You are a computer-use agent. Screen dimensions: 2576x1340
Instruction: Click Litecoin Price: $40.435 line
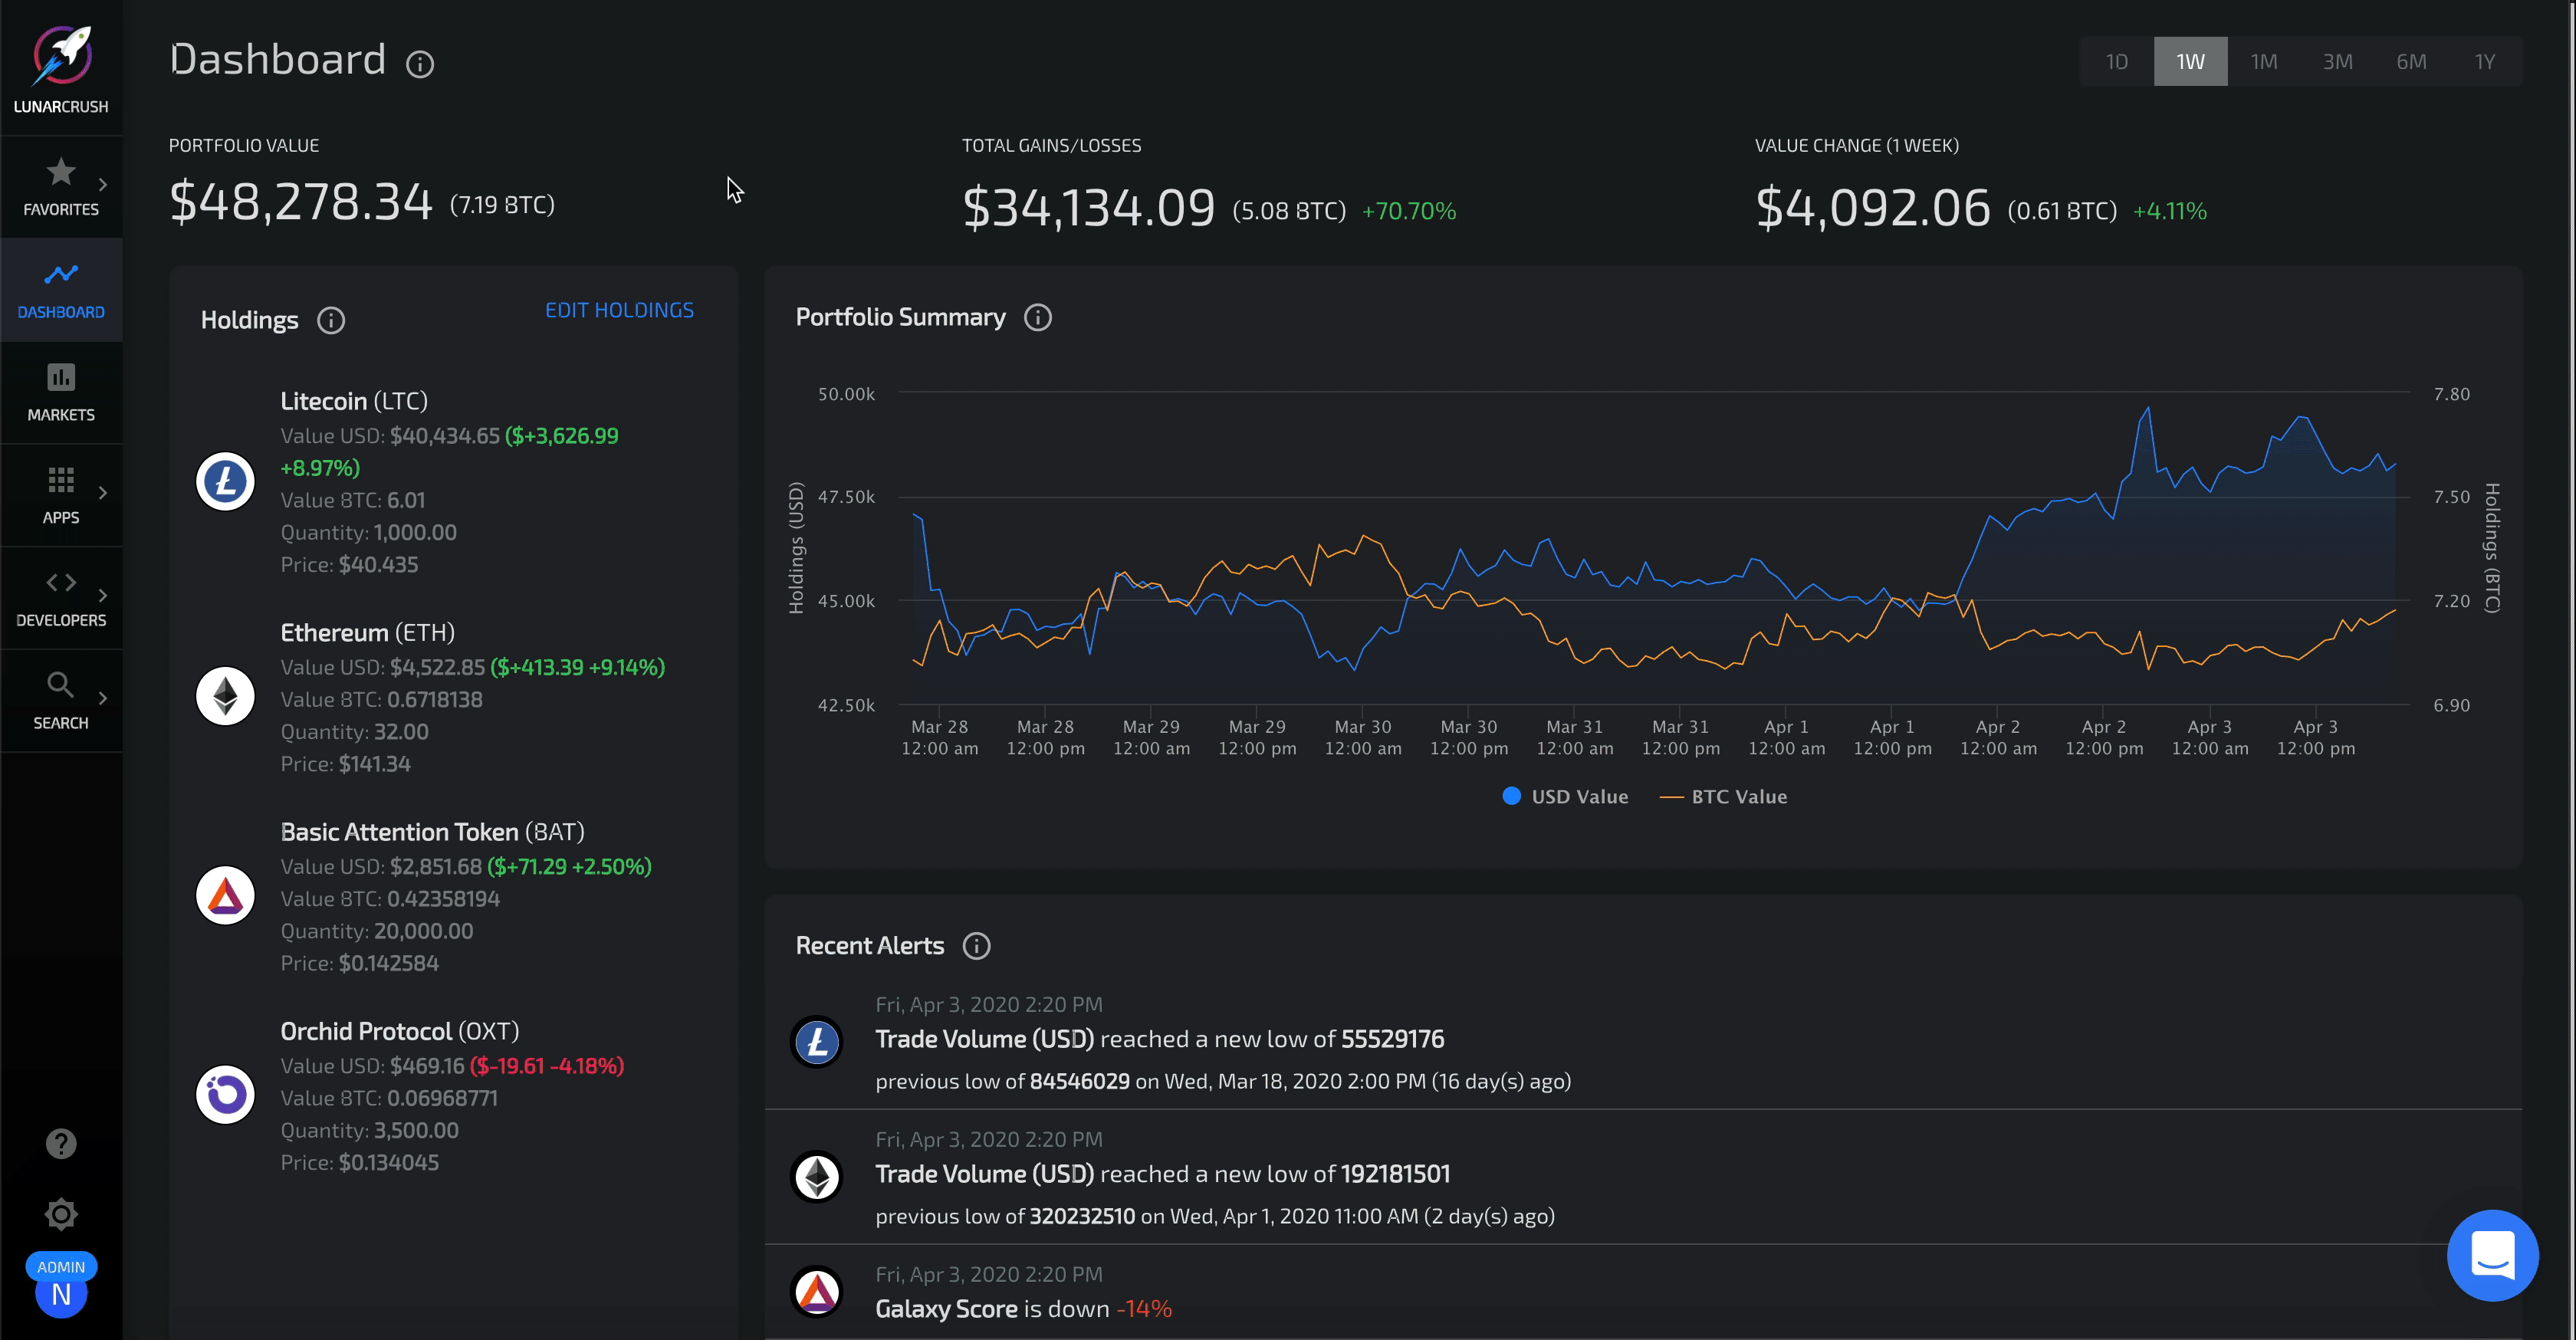coord(349,565)
